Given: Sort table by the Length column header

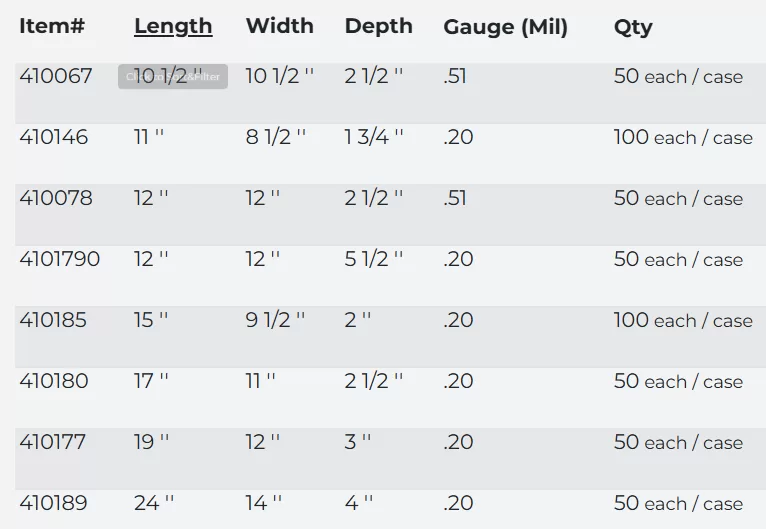Looking at the screenshot, I should tap(173, 27).
